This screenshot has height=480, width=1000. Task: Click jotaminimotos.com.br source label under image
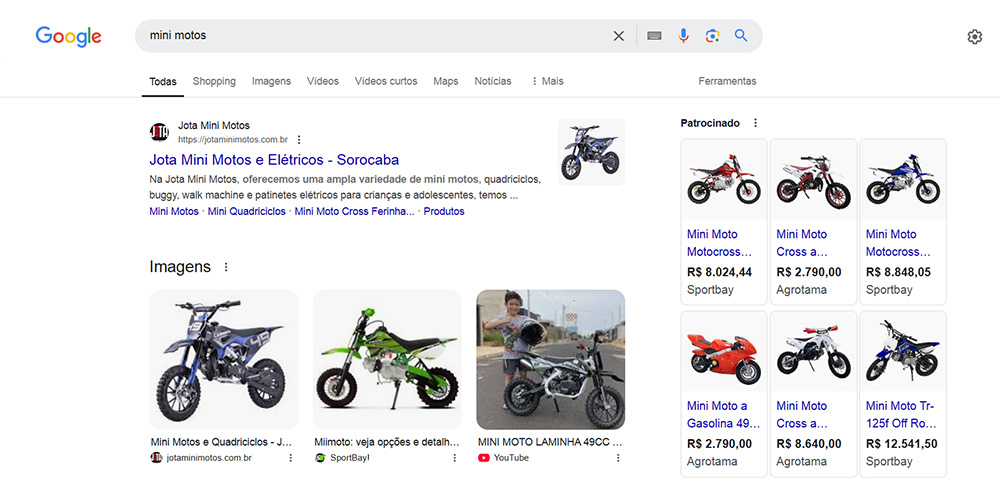209,458
